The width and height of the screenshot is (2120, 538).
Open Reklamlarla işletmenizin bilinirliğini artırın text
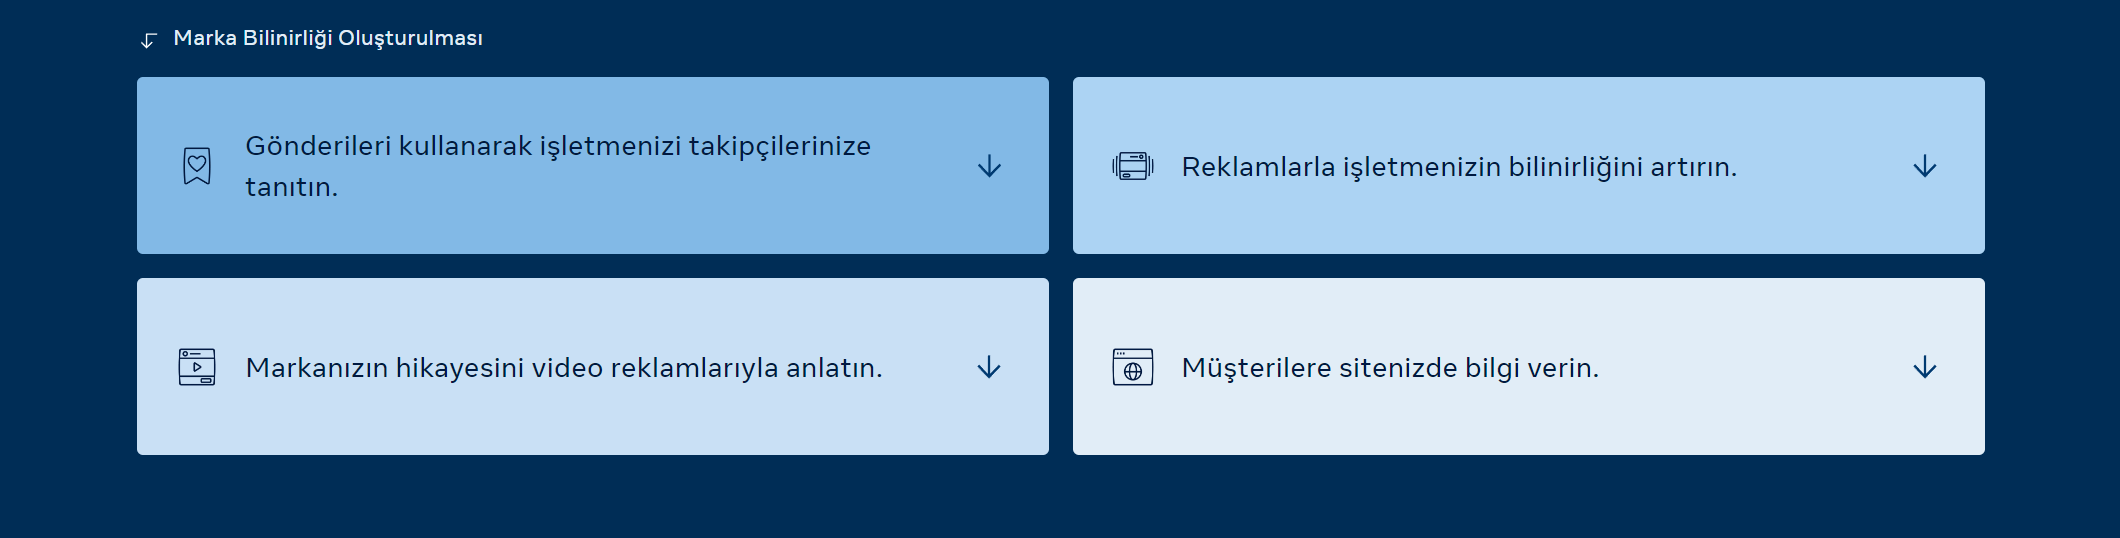click(1459, 167)
